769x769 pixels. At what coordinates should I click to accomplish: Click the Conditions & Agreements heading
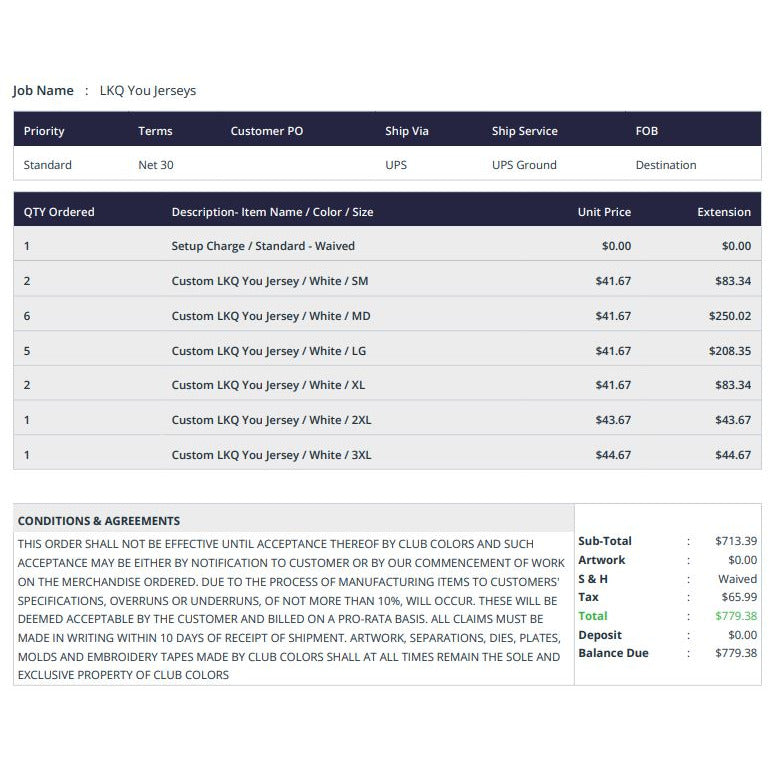[x=99, y=521]
